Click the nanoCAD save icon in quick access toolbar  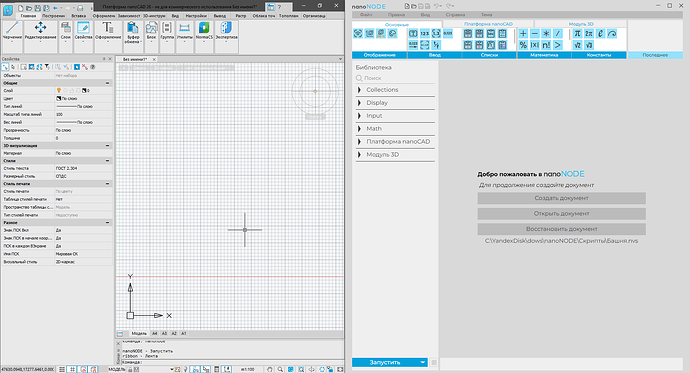tap(38, 8)
